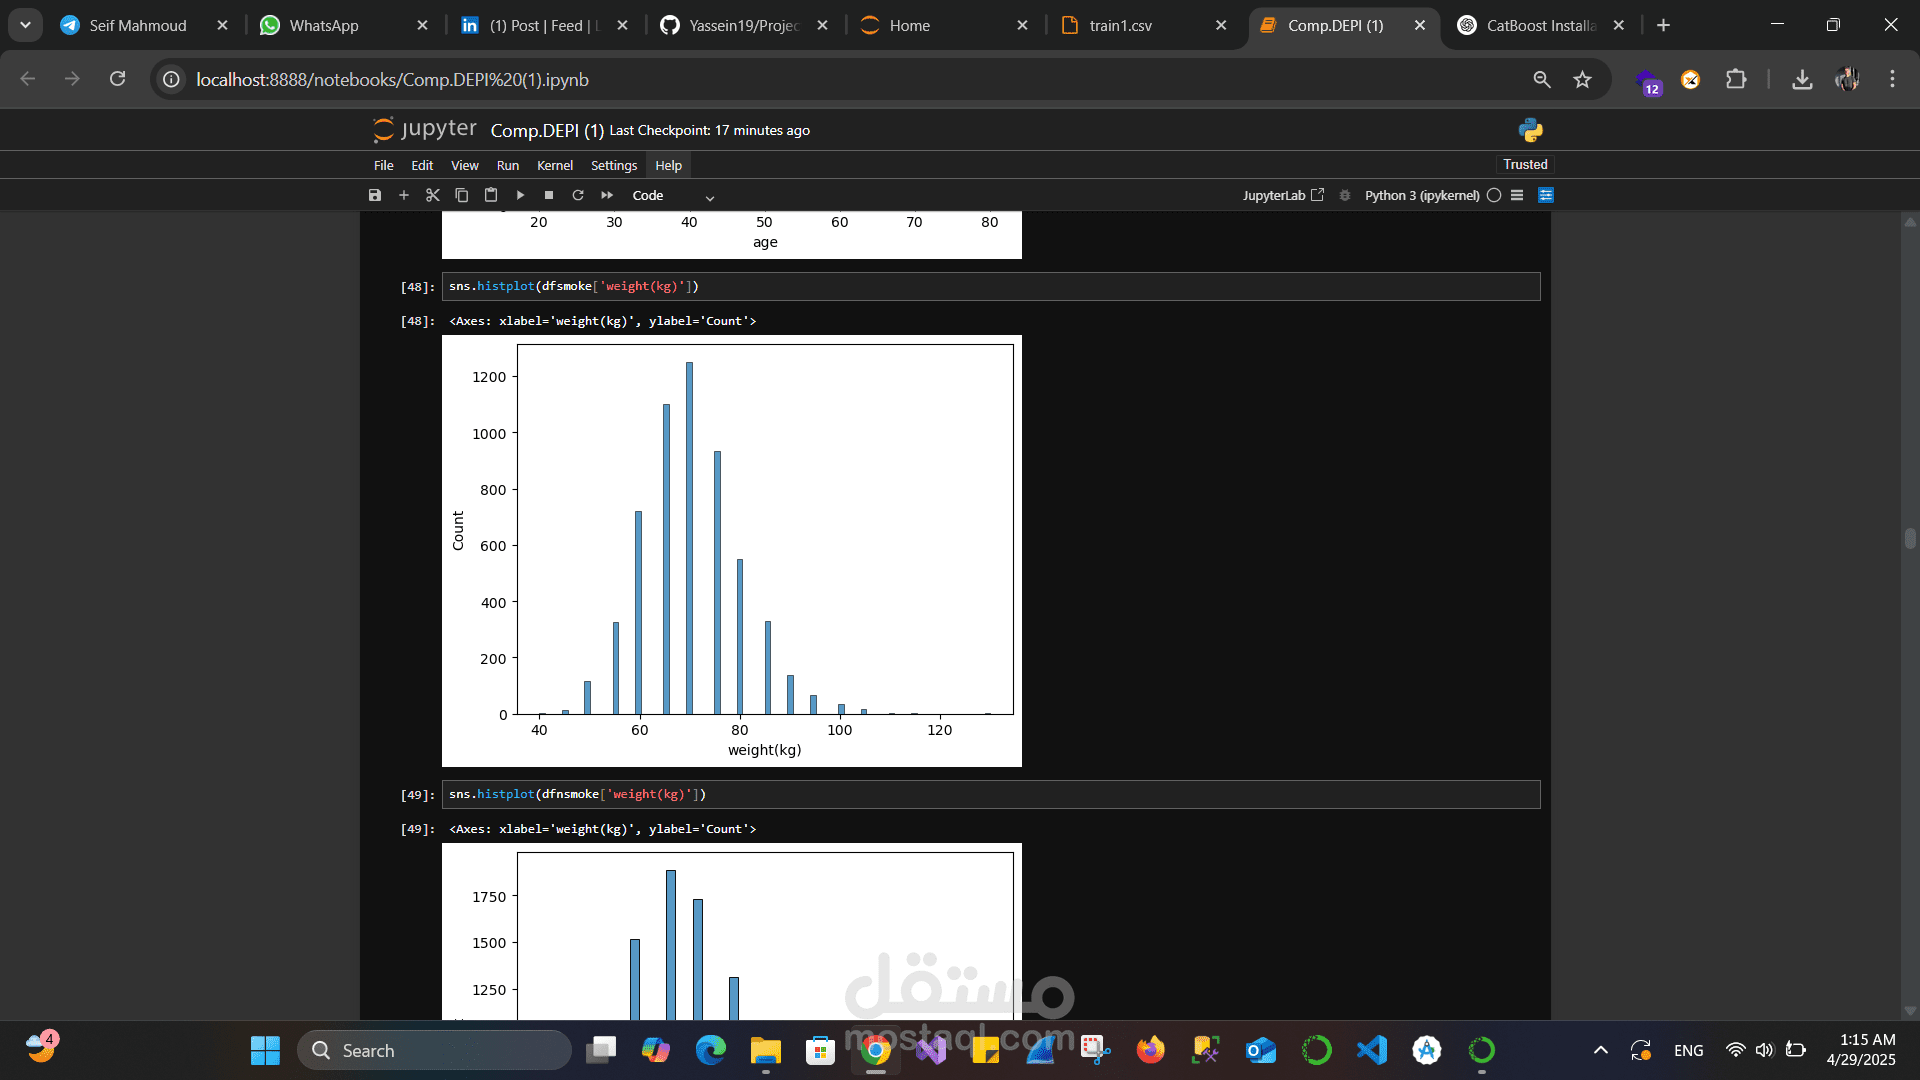
Task: Toggle the table of contents lines icon
Action: pos(1517,195)
